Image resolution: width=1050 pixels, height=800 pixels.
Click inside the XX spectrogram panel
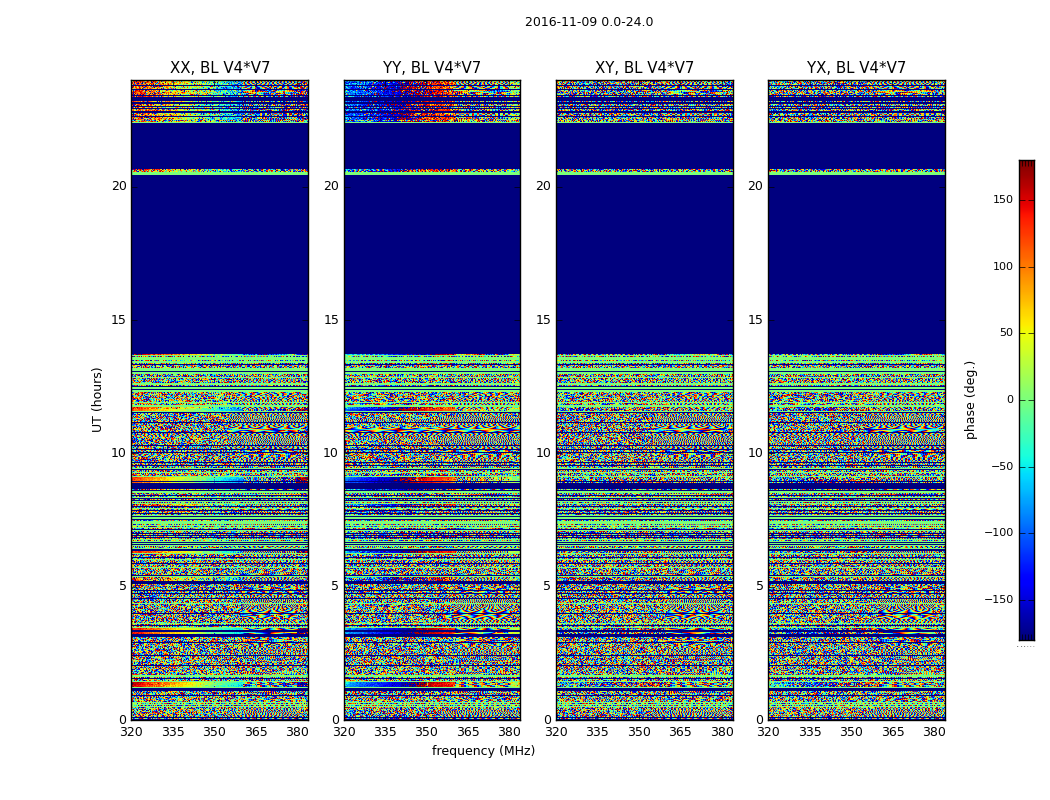click(x=220, y=400)
